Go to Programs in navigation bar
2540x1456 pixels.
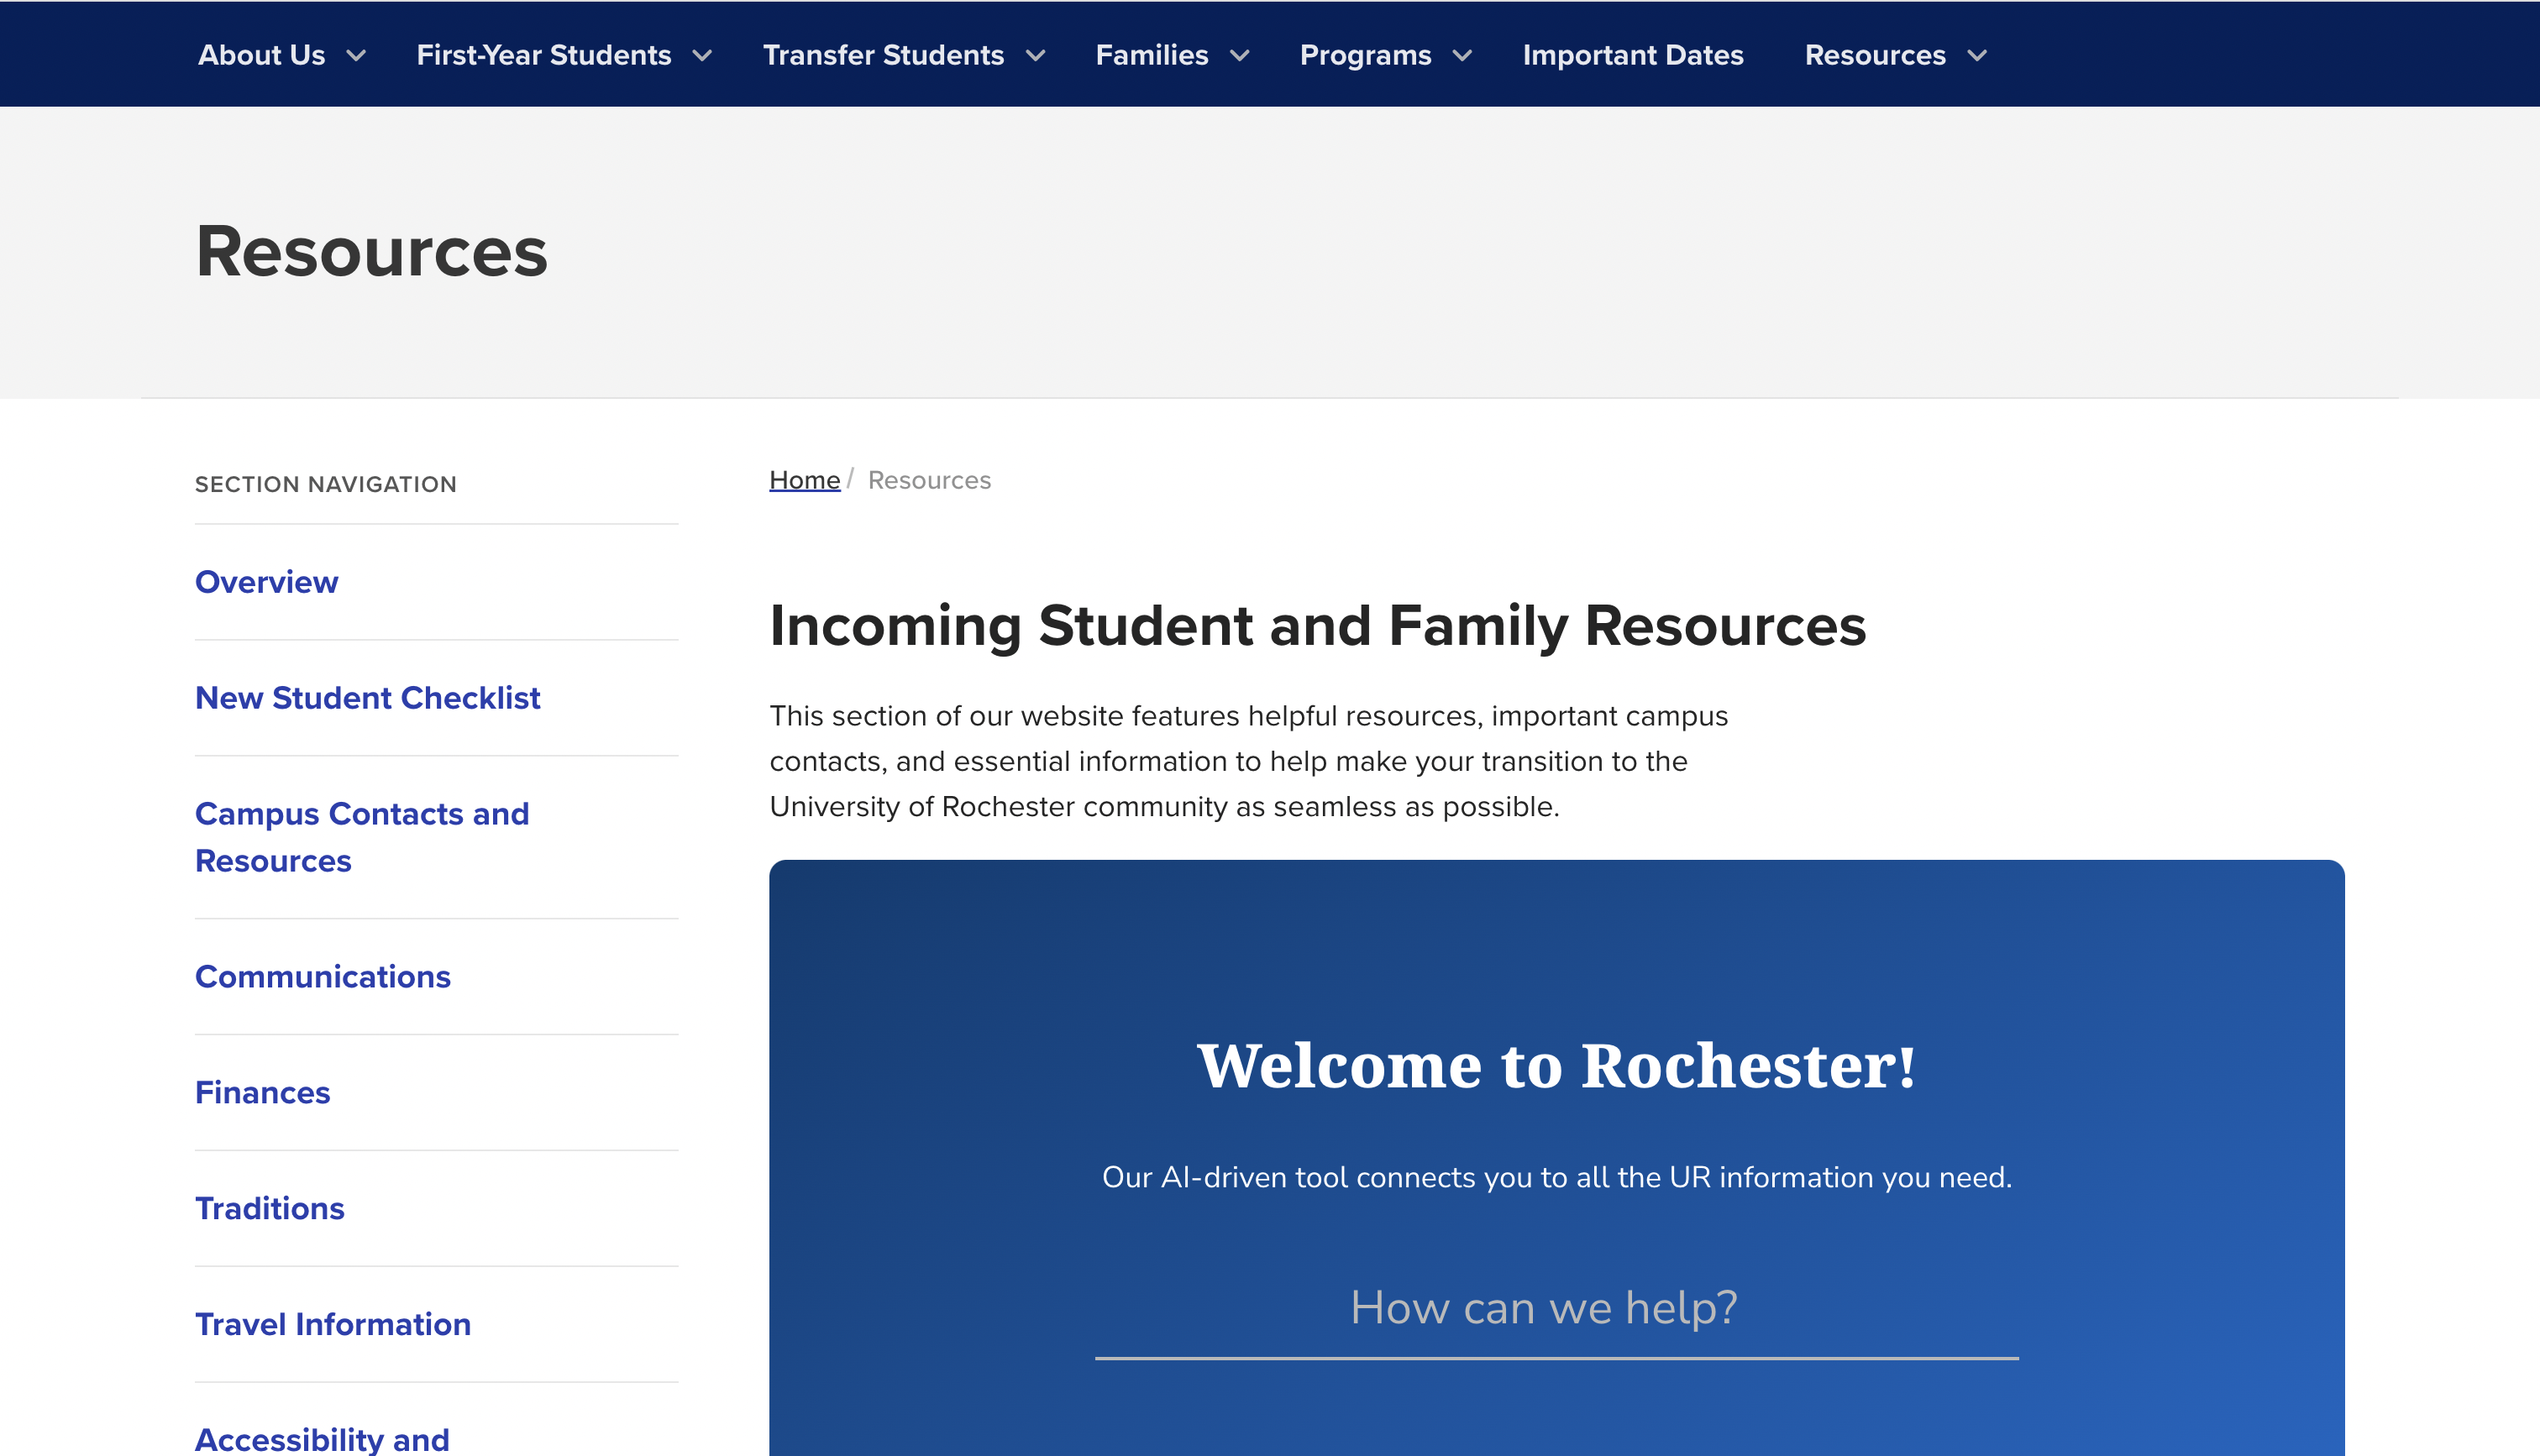point(1365,56)
